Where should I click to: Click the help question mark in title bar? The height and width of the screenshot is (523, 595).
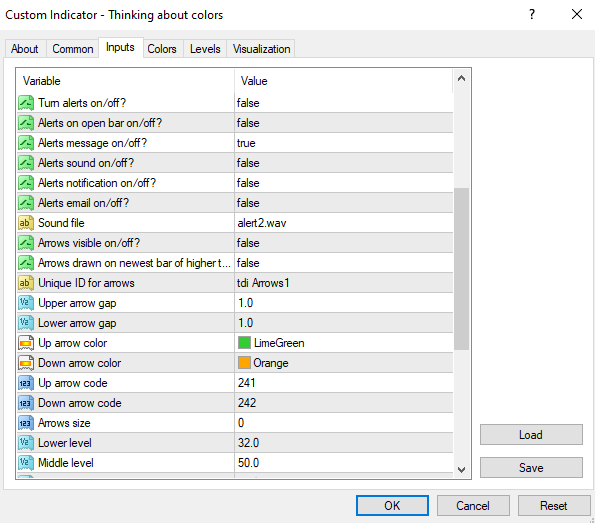point(532,14)
